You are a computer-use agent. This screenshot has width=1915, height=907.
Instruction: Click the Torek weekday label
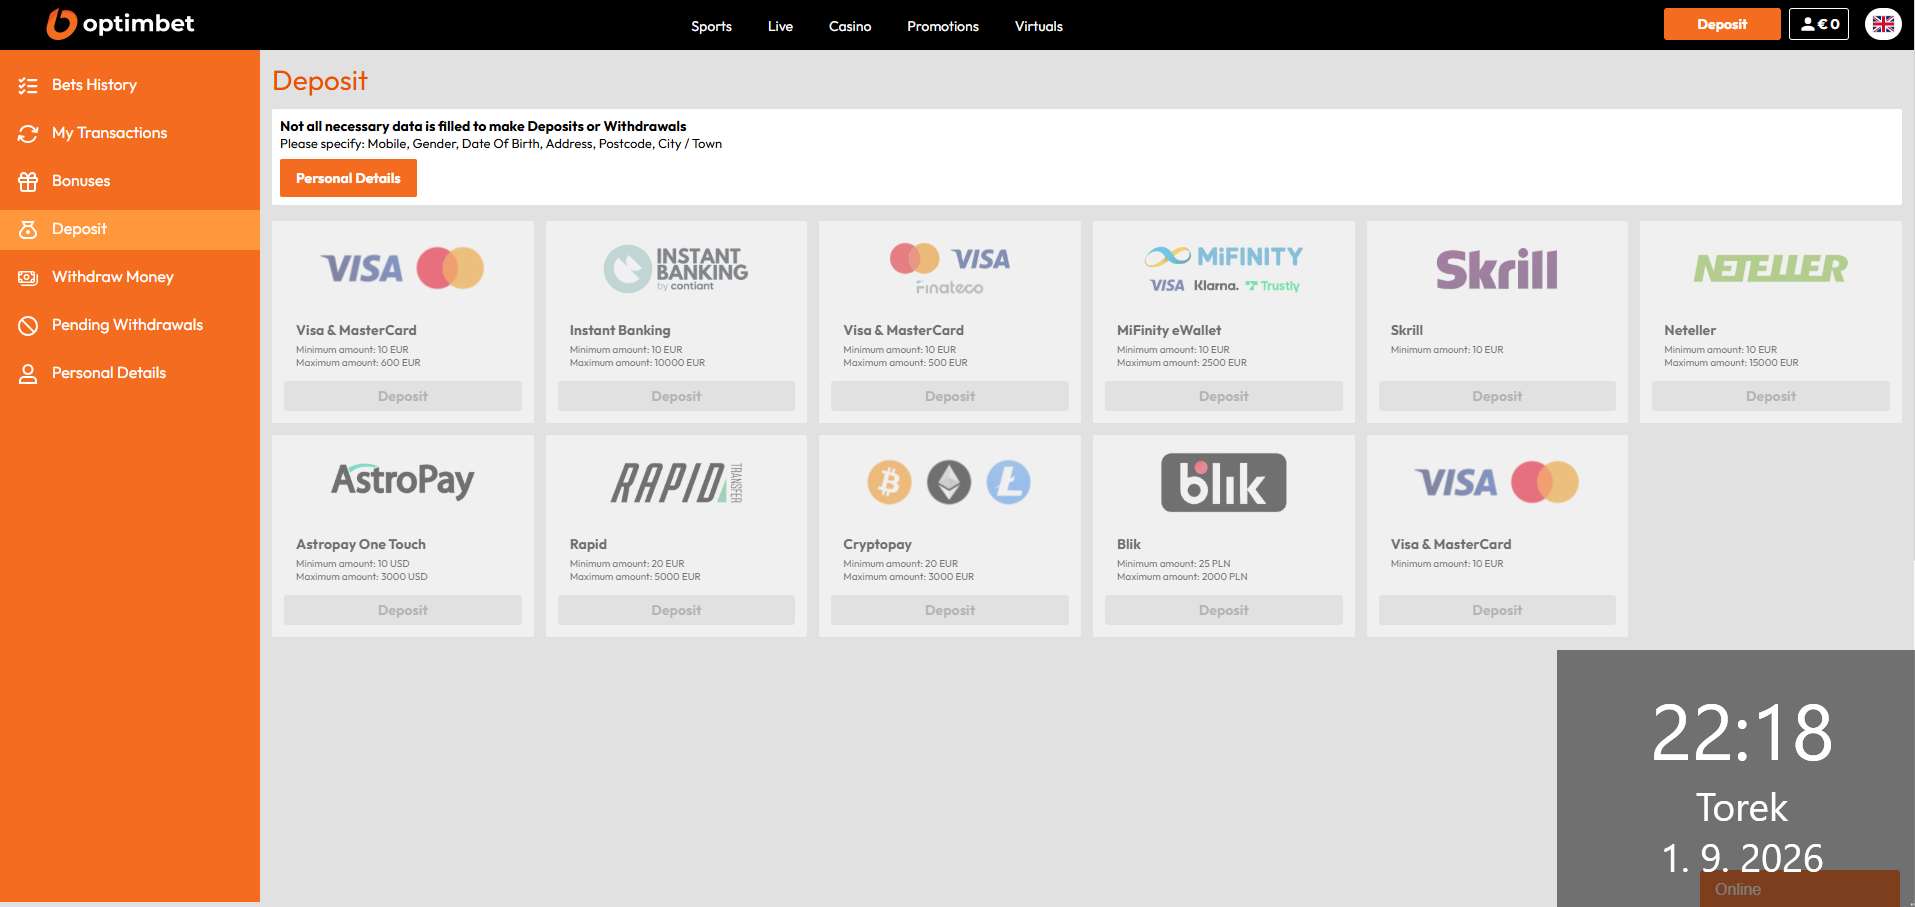tap(1741, 808)
